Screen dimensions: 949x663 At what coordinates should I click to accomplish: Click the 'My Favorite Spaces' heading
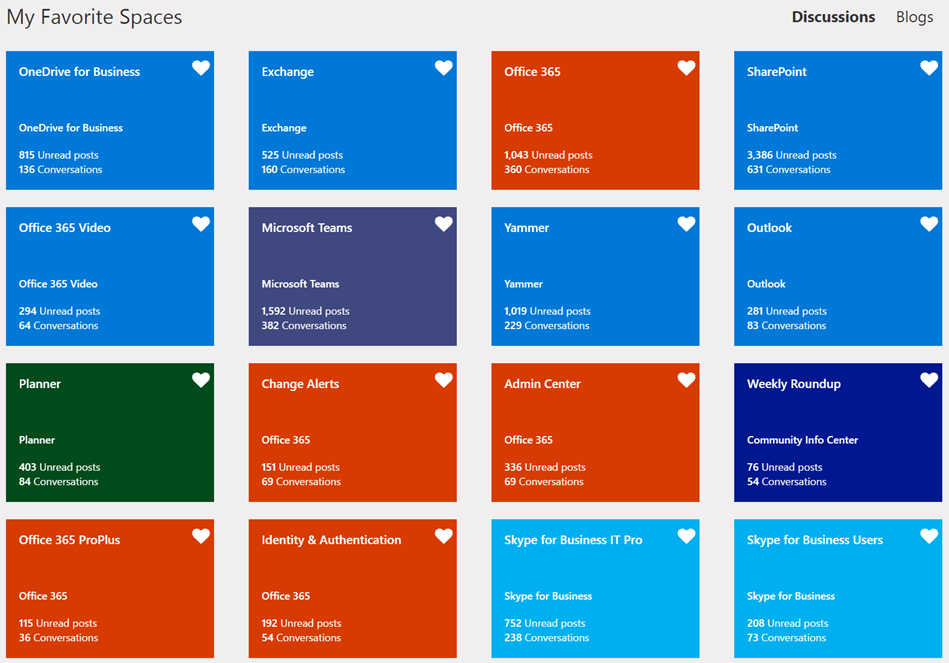(94, 18)
